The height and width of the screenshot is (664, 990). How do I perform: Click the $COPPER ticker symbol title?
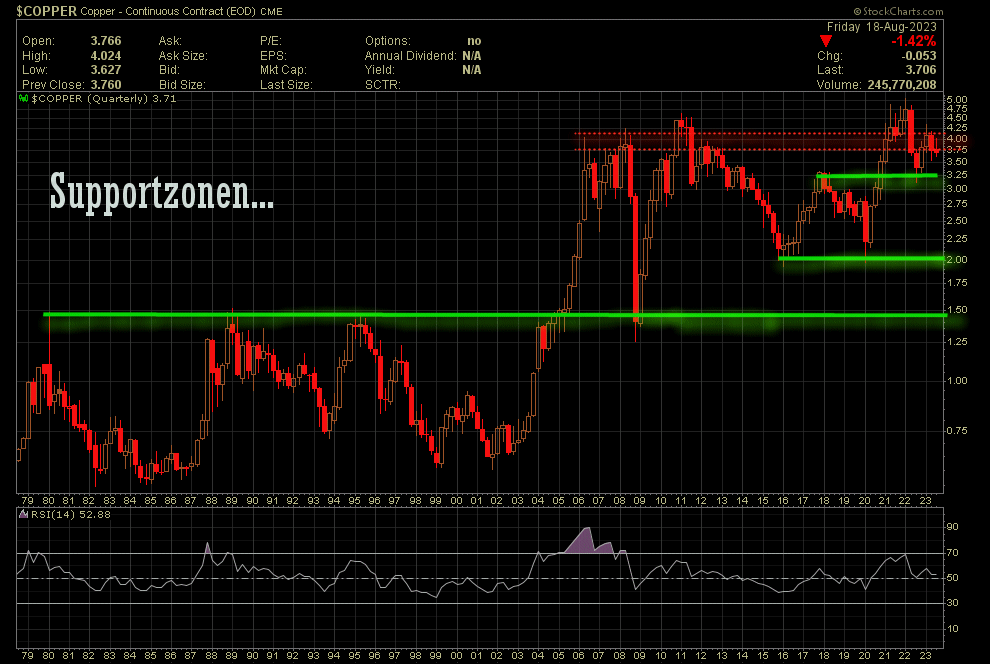click(47, 11)
